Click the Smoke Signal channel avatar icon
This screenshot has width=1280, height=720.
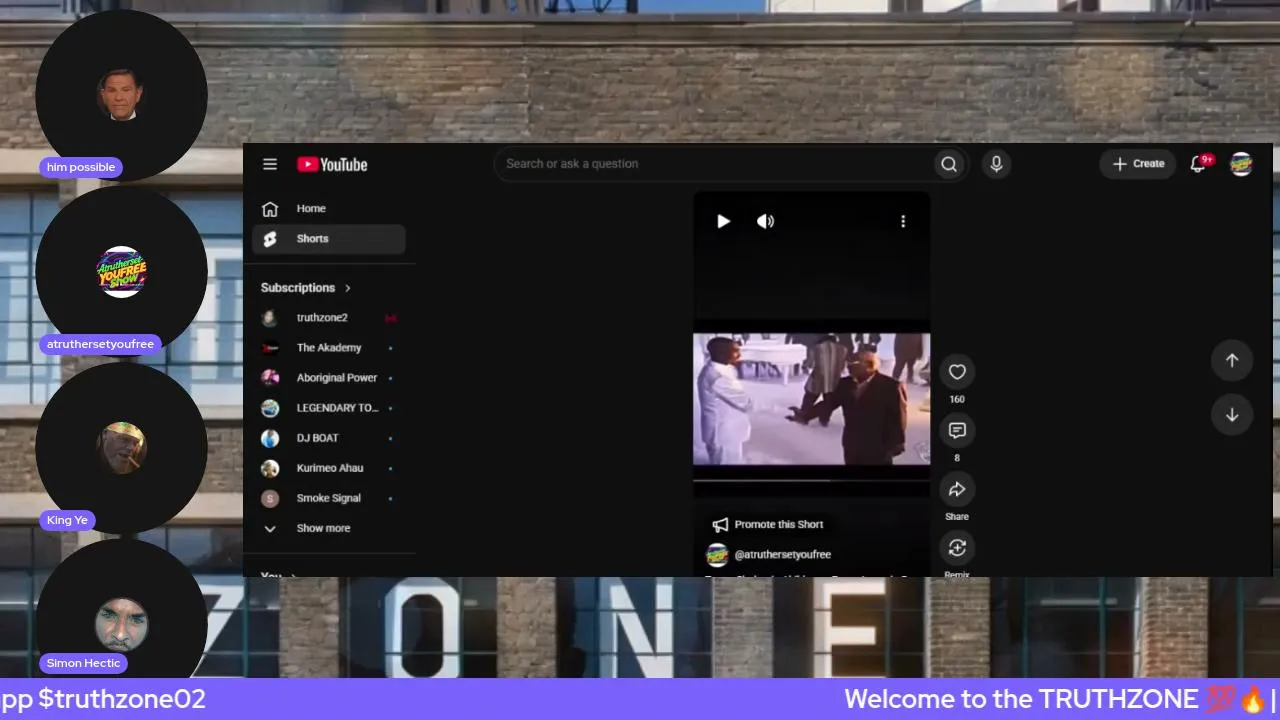pos(270,498)
